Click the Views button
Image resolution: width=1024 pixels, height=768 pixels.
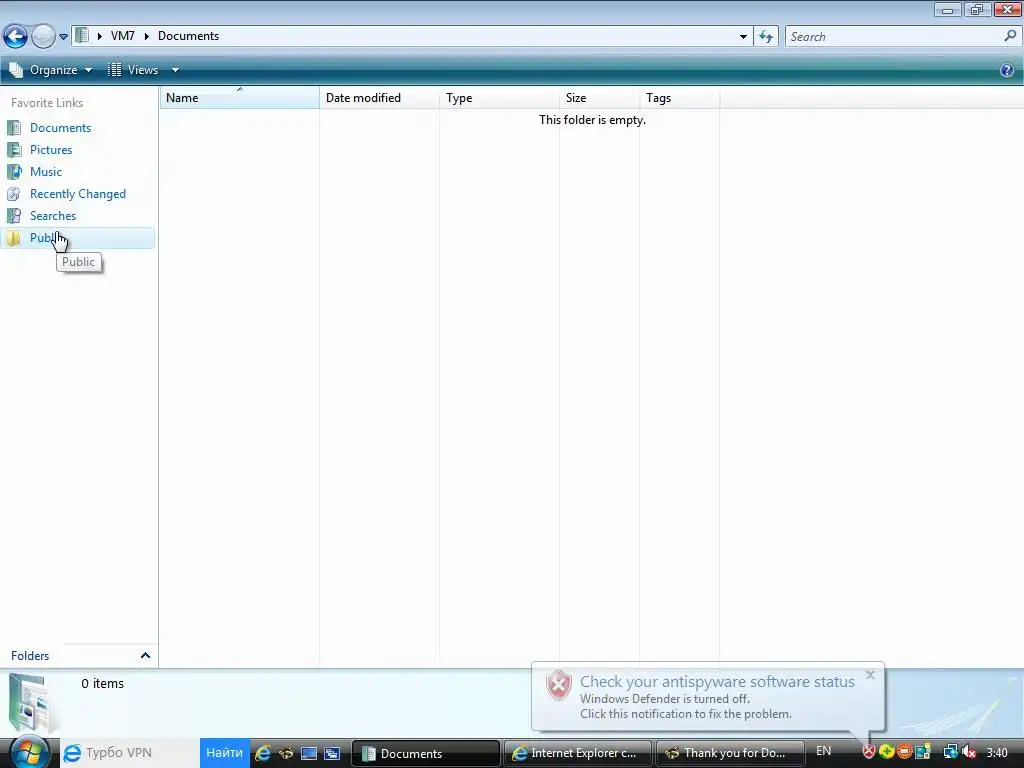pos(133,70)
